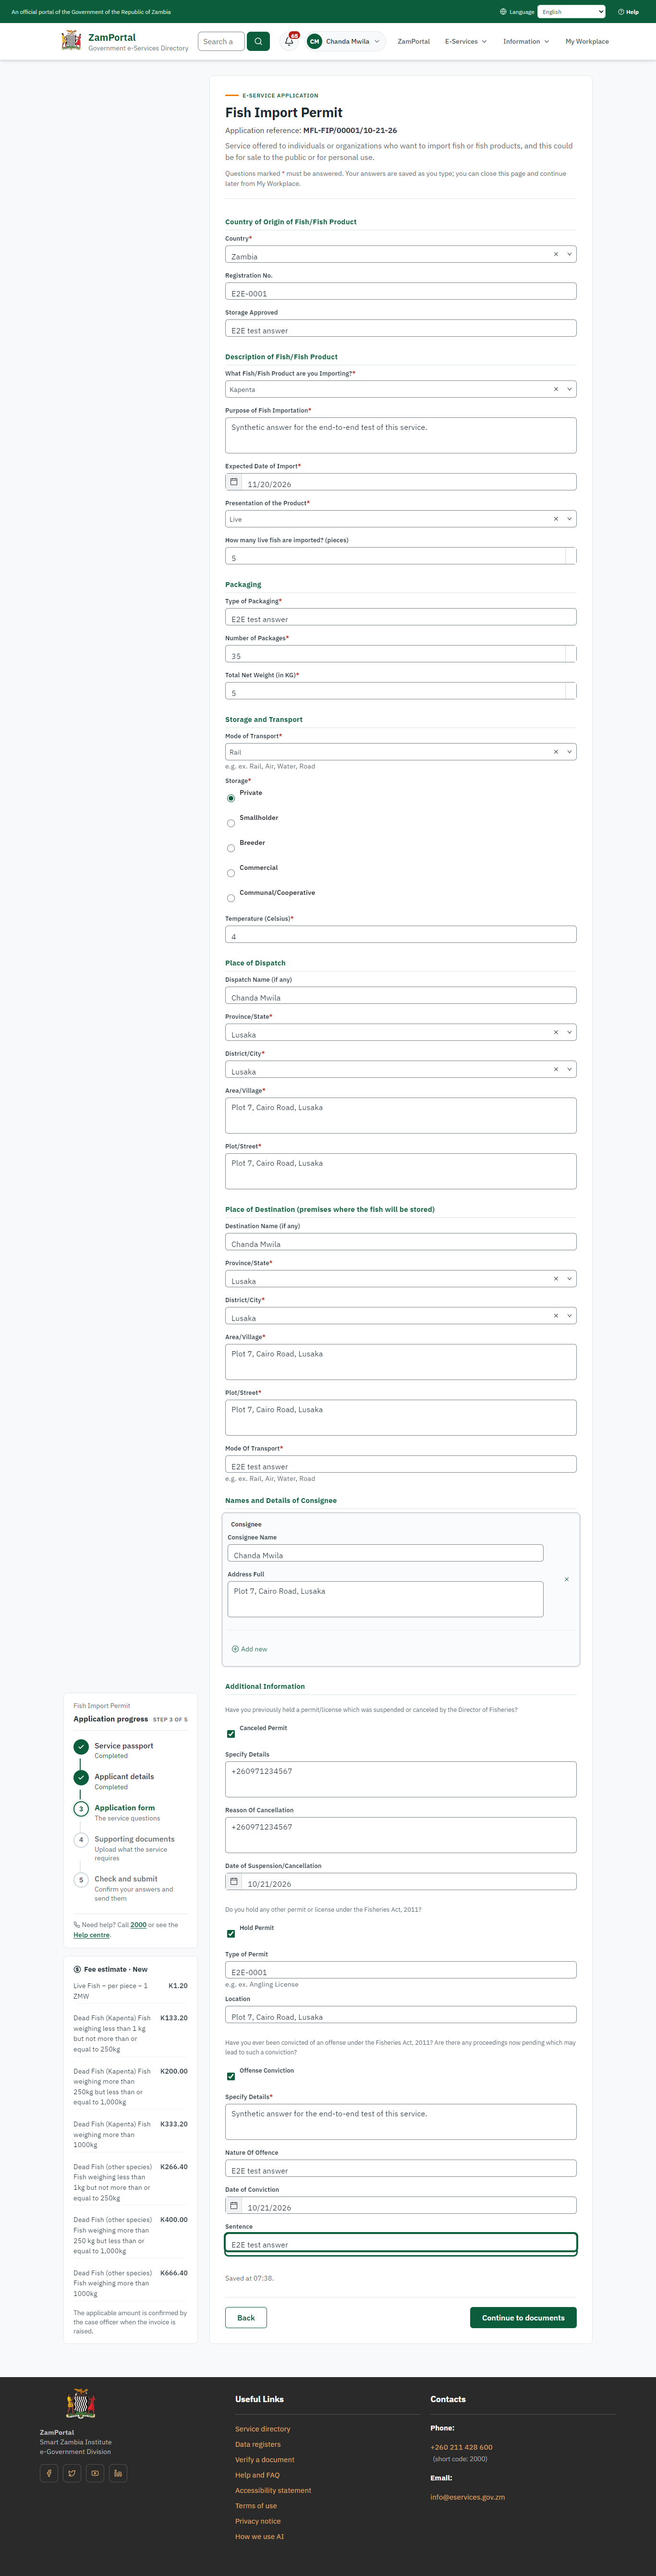Image resolution: width=656 pixels, height=2576 pixels.
Task: Toggle the Hold Permit checkbox
Action: point(231,1933)
